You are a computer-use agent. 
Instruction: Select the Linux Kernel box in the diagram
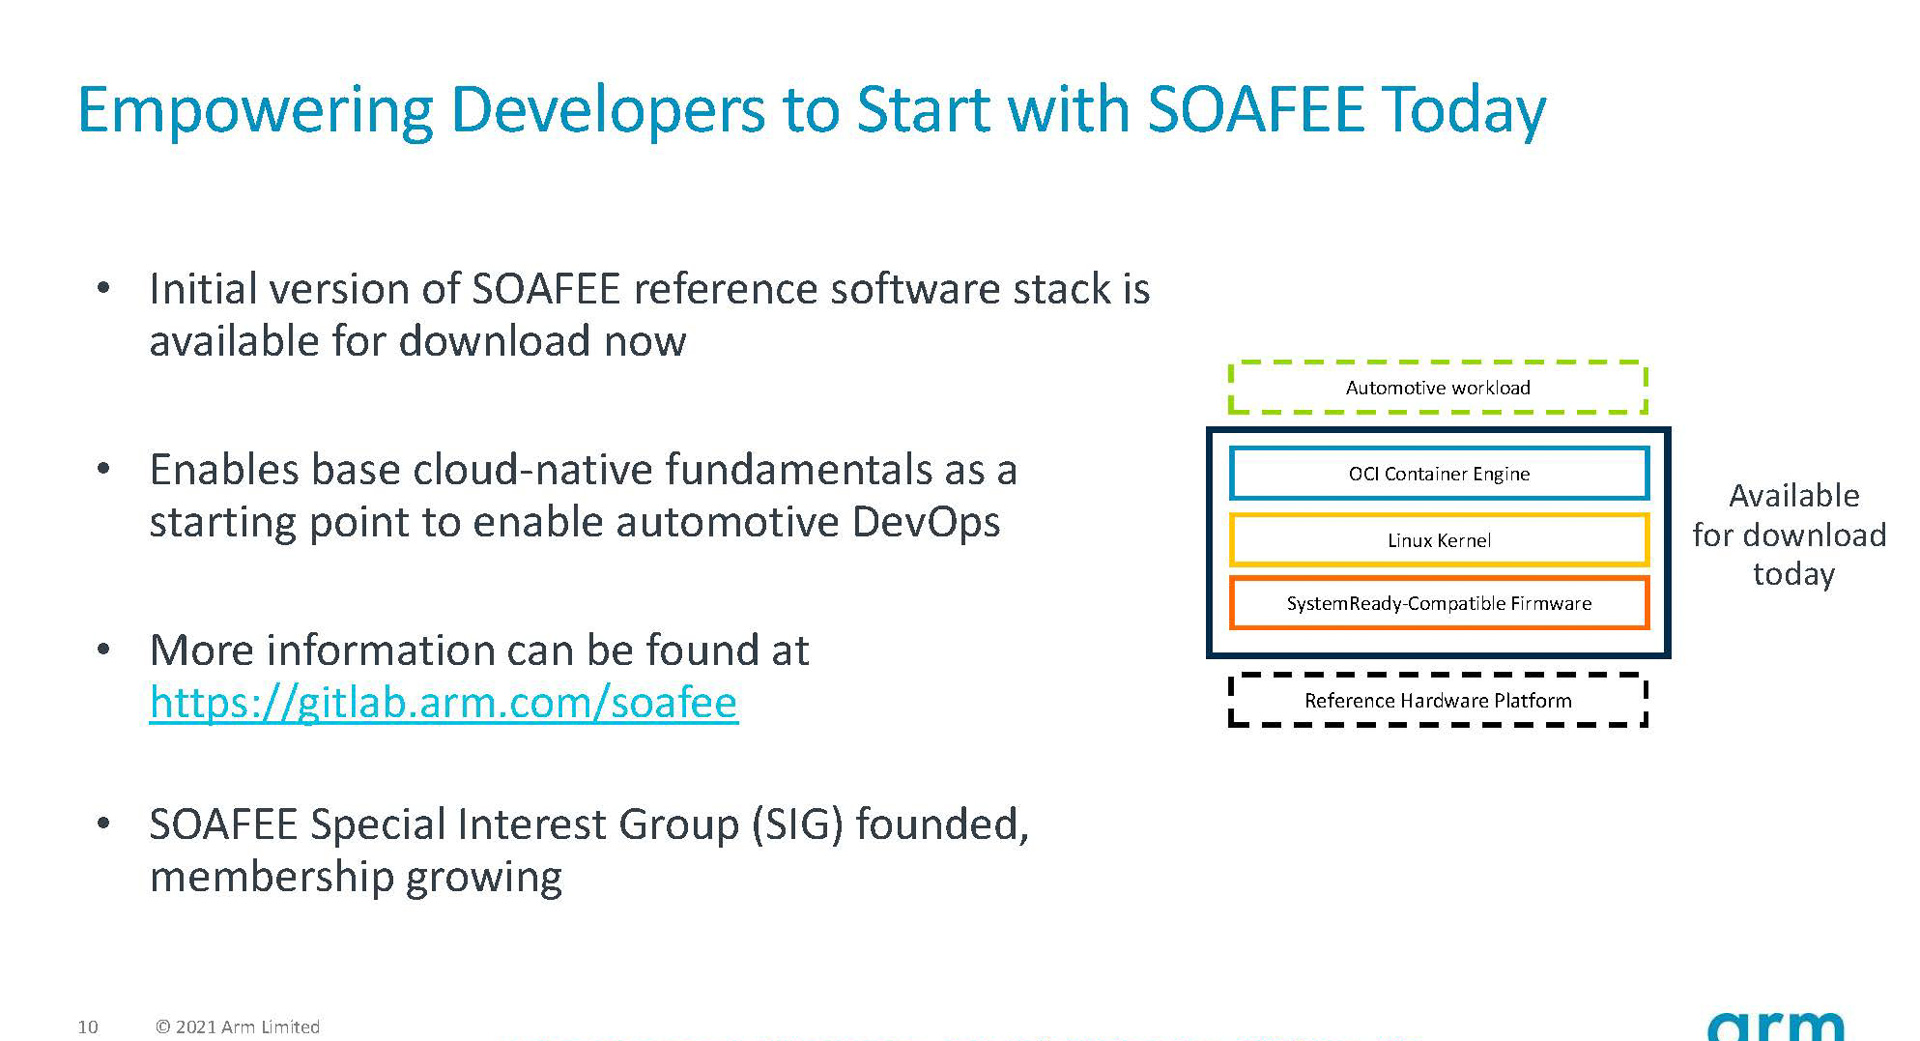click(x=1438, y=540)
